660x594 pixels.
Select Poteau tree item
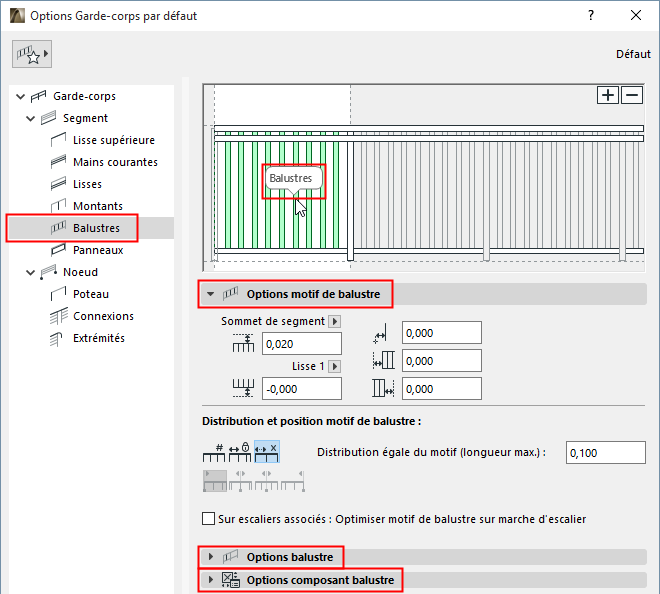tap(91, 294)
